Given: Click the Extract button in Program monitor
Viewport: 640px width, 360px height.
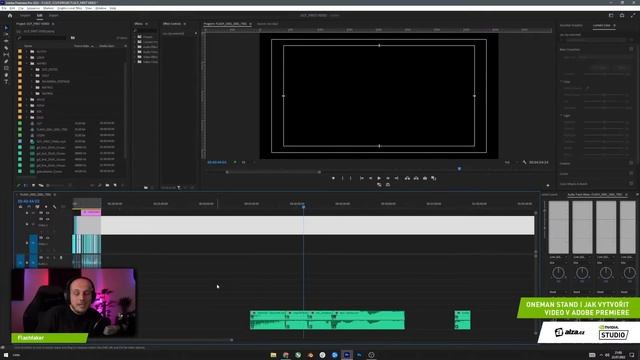Looking at the screenshot, I should (x=416, y=178).
